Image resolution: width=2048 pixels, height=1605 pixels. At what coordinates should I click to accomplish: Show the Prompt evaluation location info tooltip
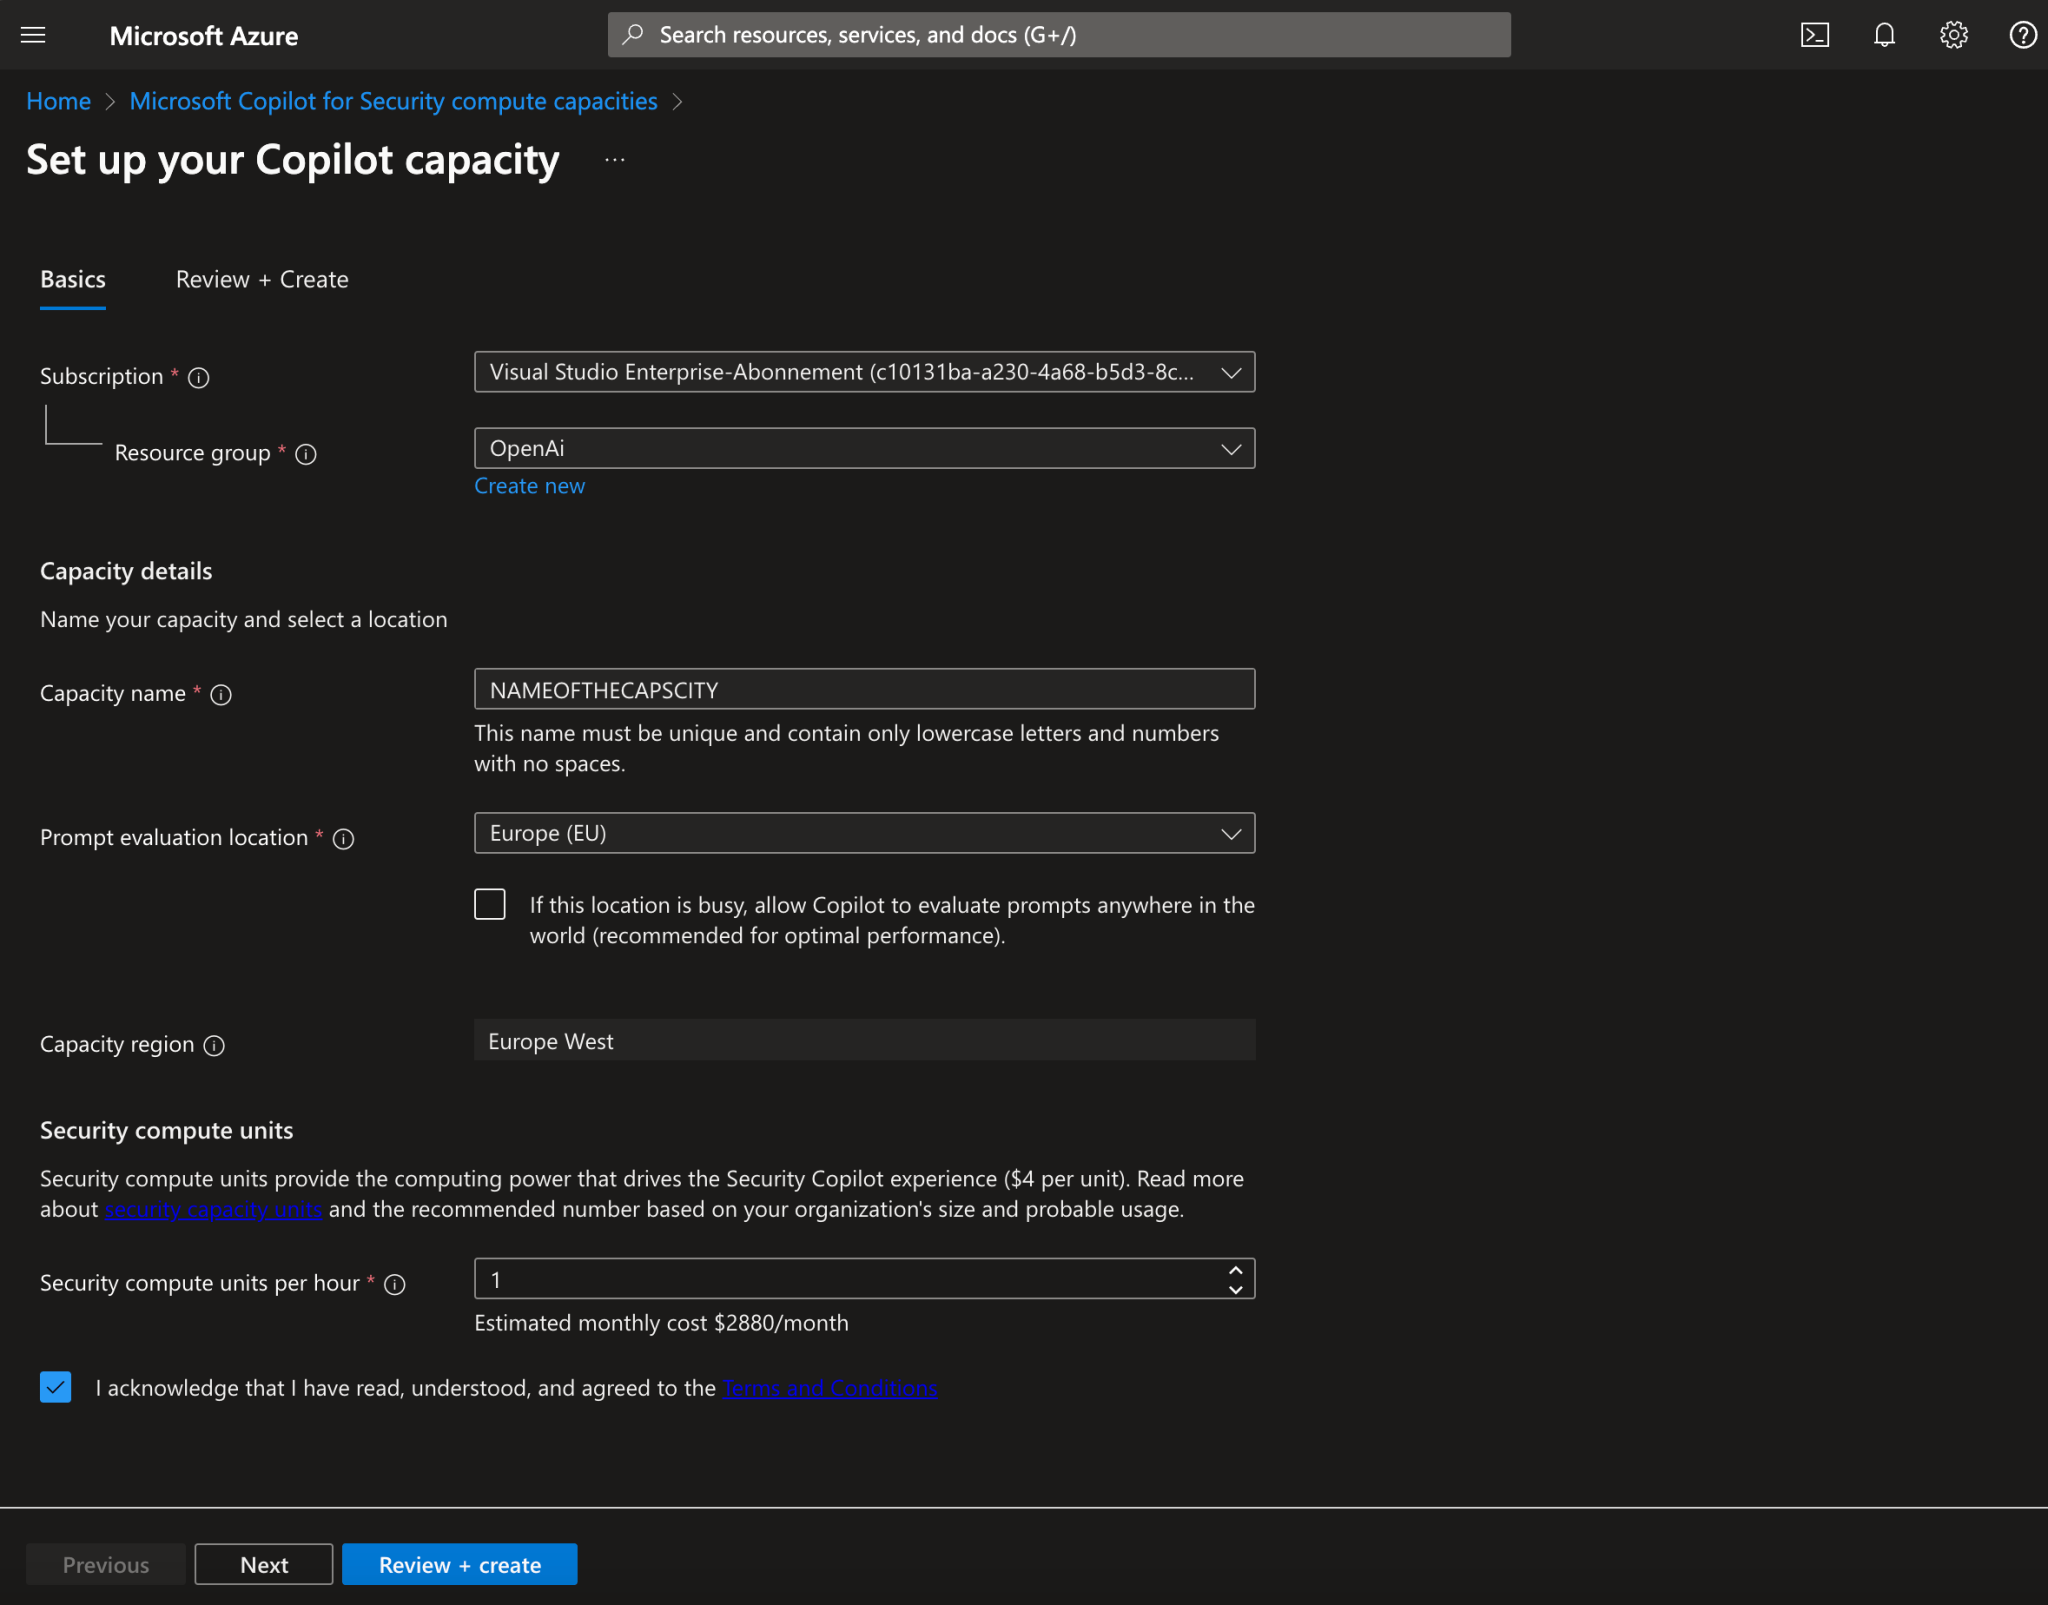click(343, 839)
